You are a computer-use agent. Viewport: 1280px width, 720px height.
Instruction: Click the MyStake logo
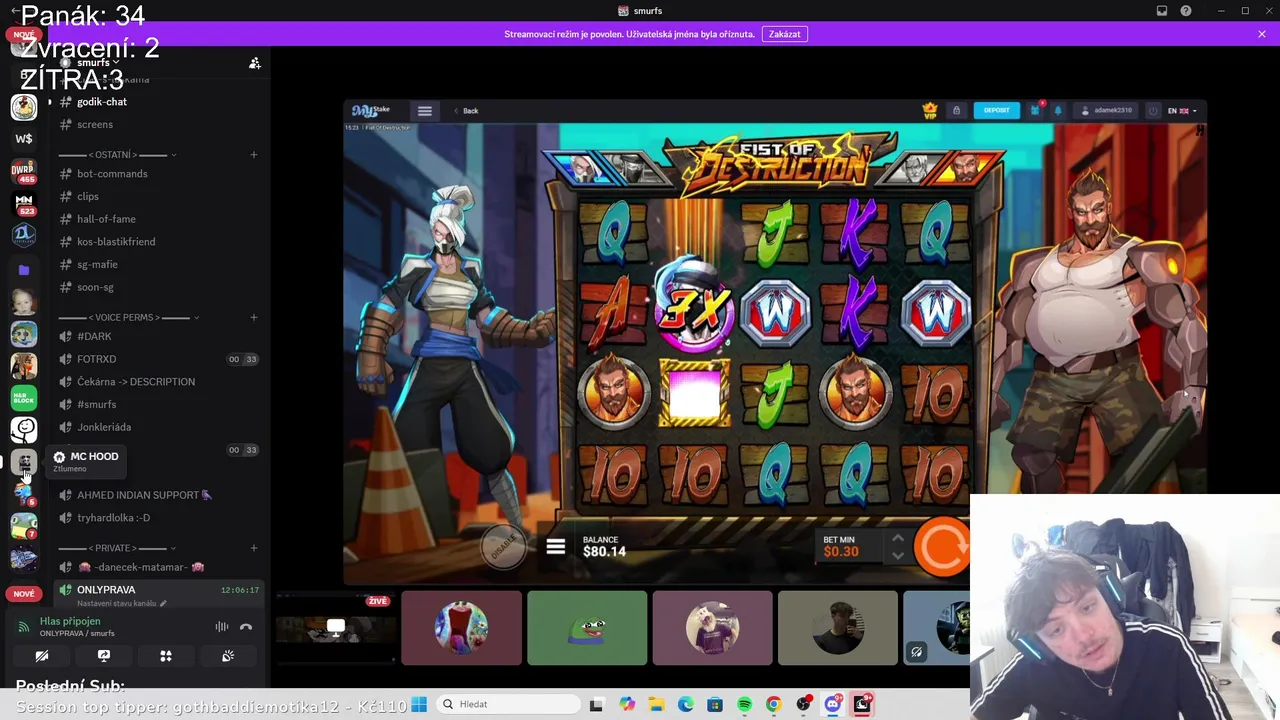[x=371, y=110]
